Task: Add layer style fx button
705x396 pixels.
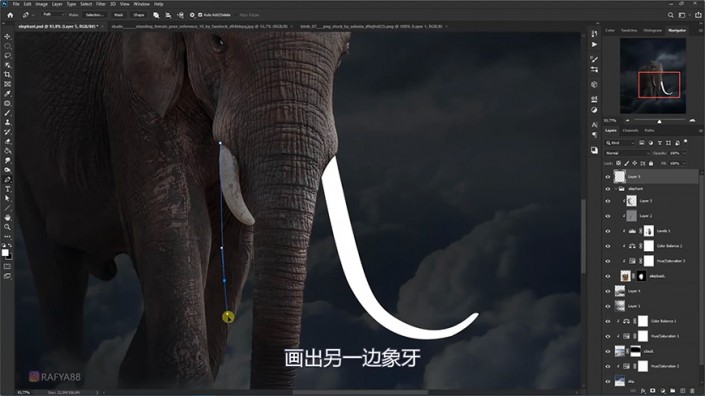Action: point(643,391)
